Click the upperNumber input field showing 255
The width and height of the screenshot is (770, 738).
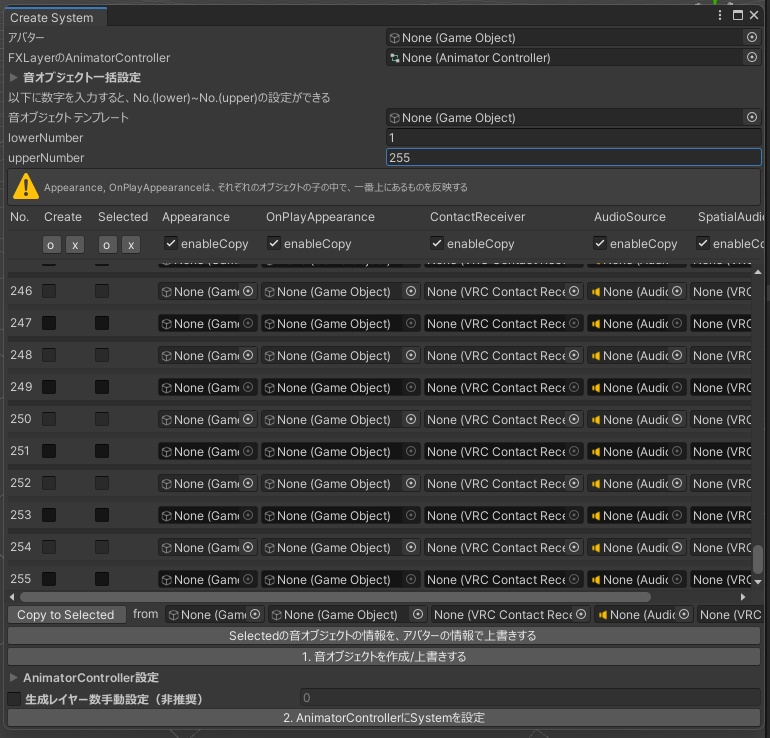pos(573,158)
